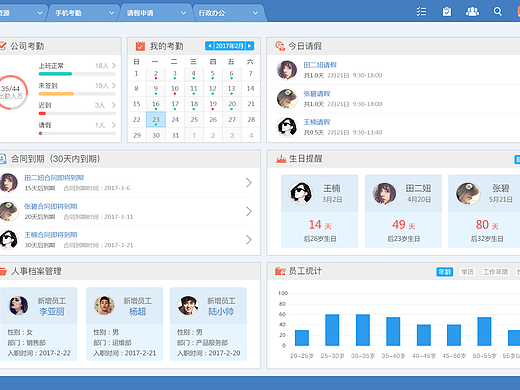Expand 上班正常 18人 details arrow
The width and height of the screenshot is (520, 390).
(x=114, y=65)
